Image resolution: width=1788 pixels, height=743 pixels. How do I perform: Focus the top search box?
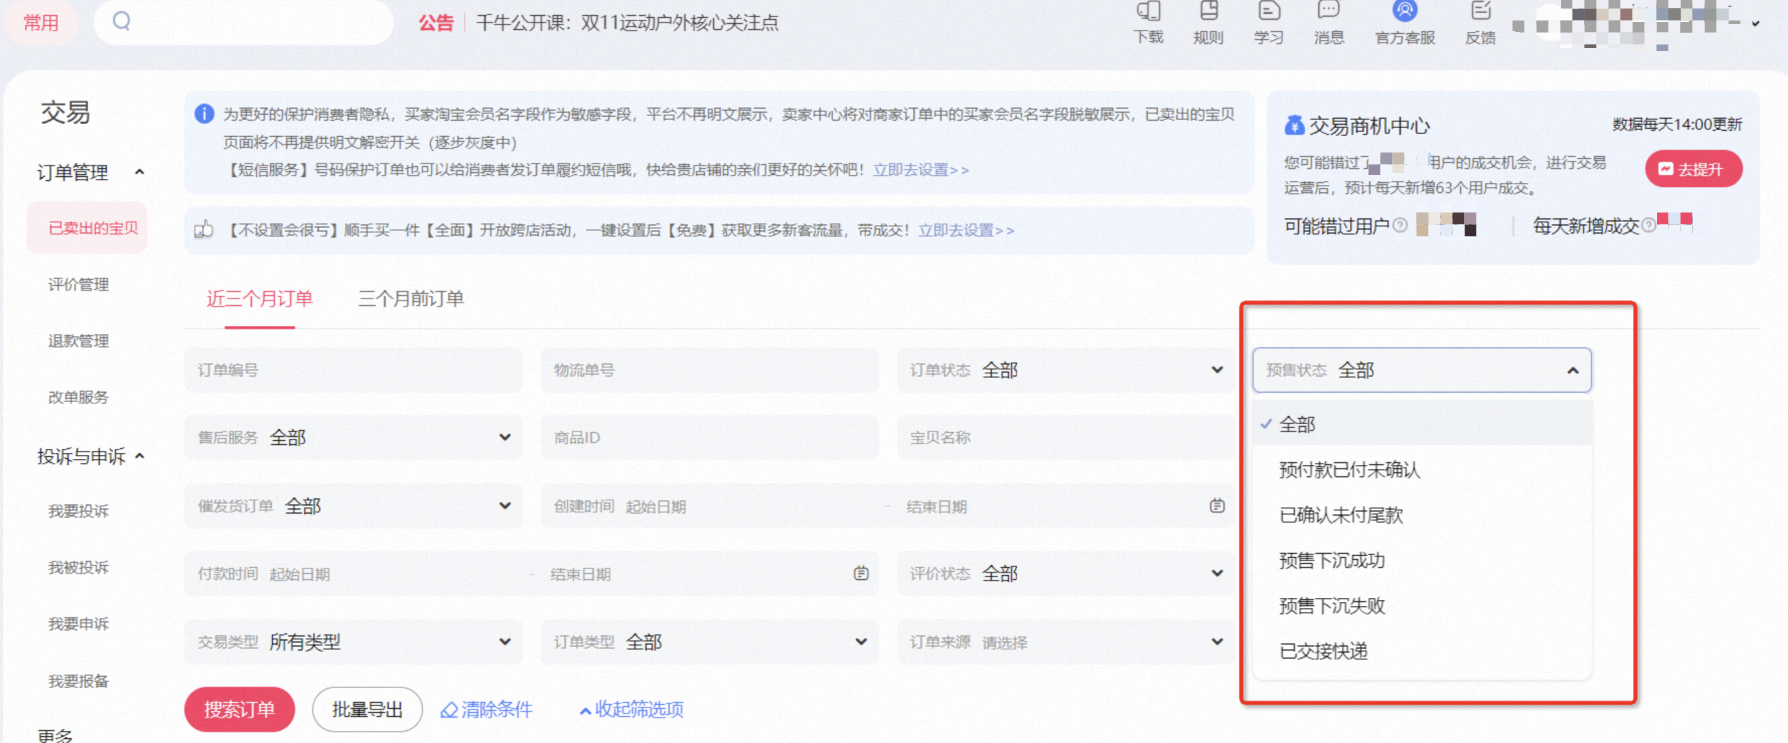(x=243, y=21)
